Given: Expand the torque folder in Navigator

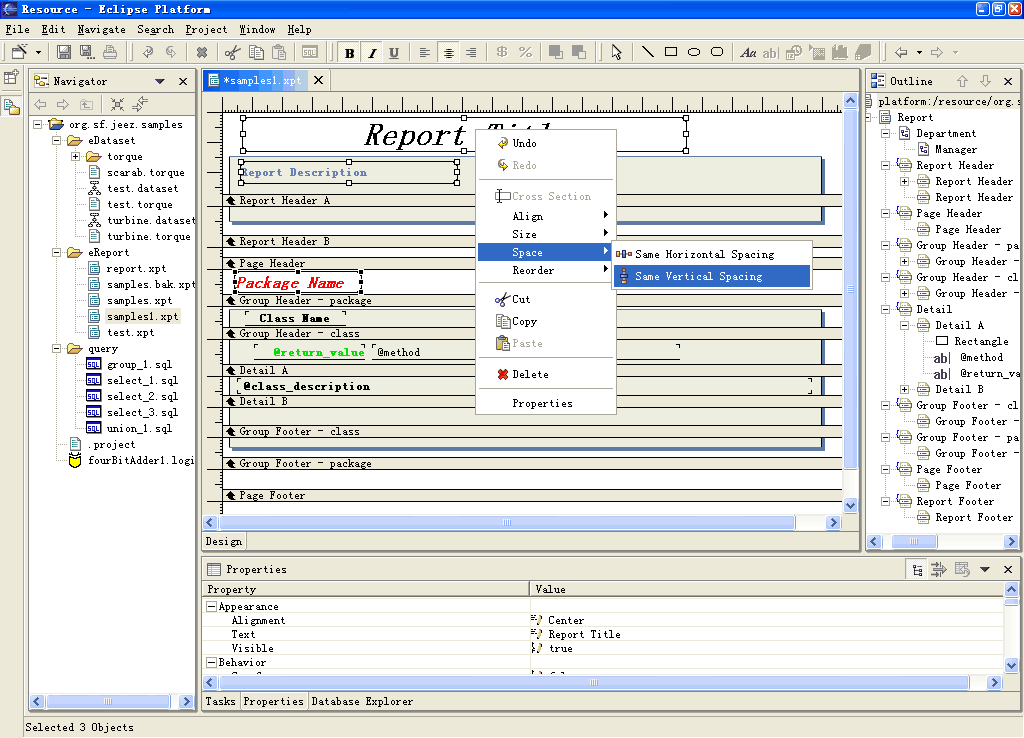Looking at the screenshot, I should coord(76,157).
